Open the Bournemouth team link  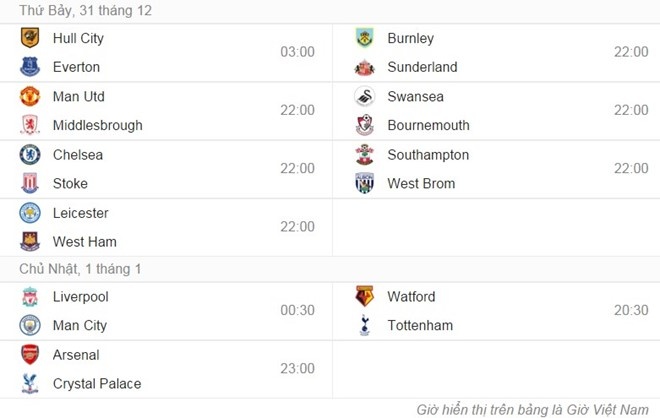point(428,126)
